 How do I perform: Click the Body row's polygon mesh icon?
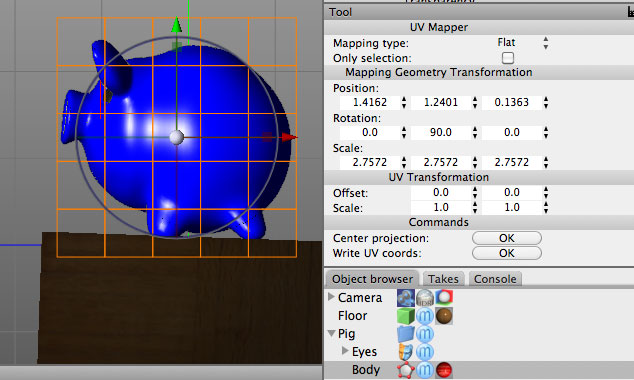[x=406, y=370]
